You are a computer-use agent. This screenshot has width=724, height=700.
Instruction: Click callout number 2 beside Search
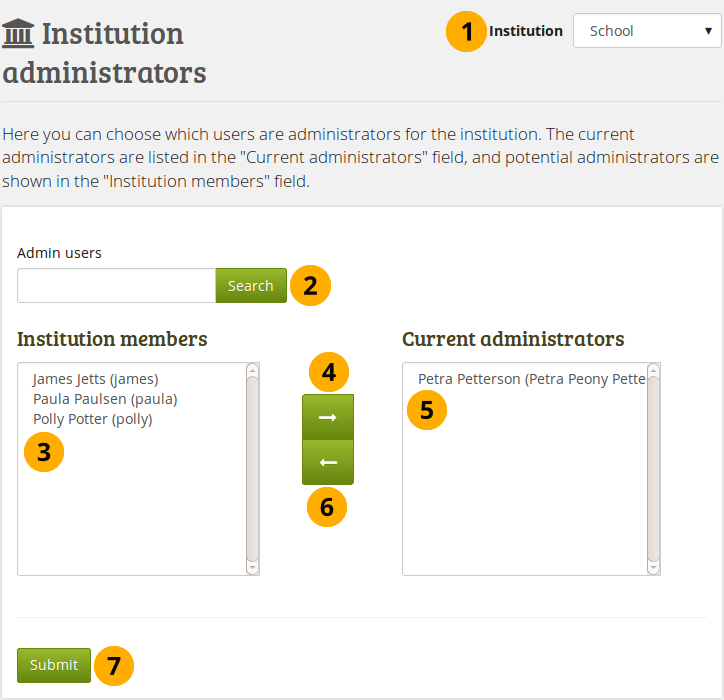(x=310, y=286)
